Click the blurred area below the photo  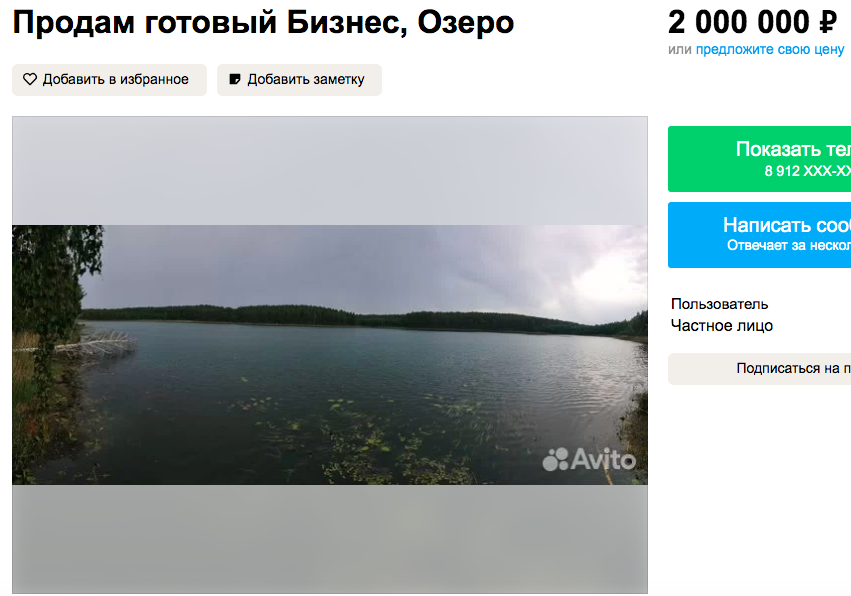(330, 538)
